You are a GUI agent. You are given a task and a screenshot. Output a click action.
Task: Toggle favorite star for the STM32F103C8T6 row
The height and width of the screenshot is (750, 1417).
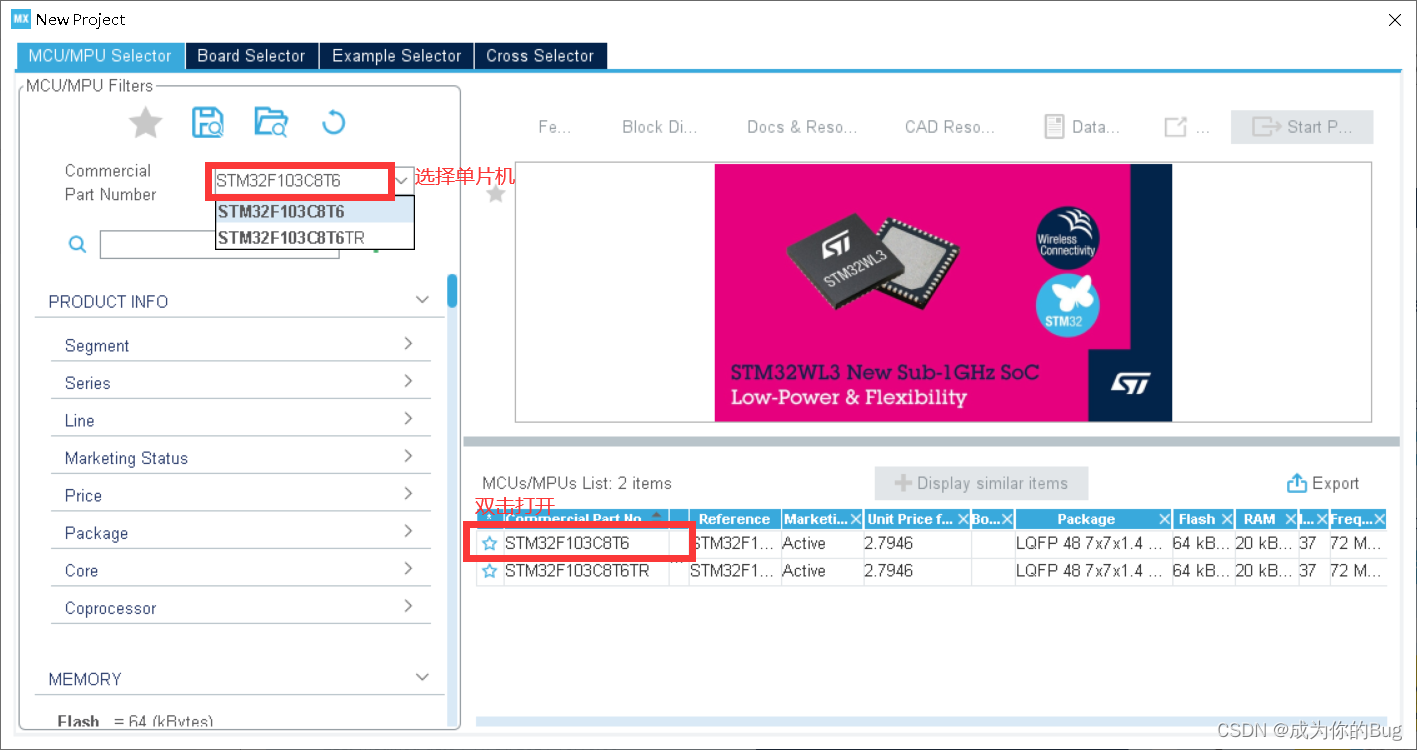click(489, 544)
